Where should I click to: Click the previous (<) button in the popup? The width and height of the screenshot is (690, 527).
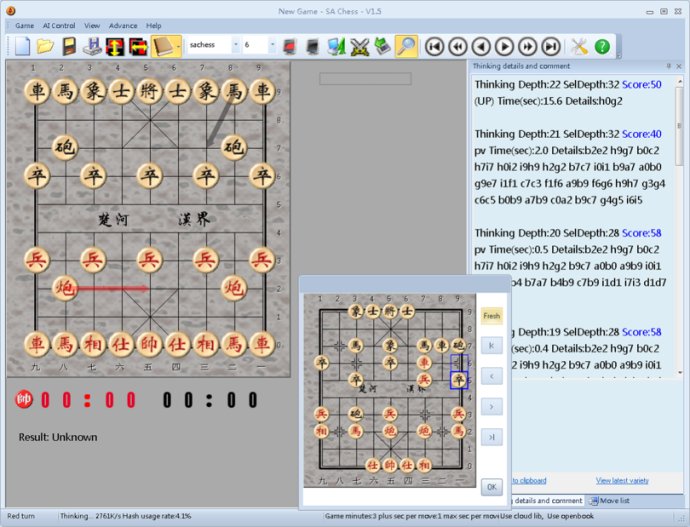pos(492,376)
